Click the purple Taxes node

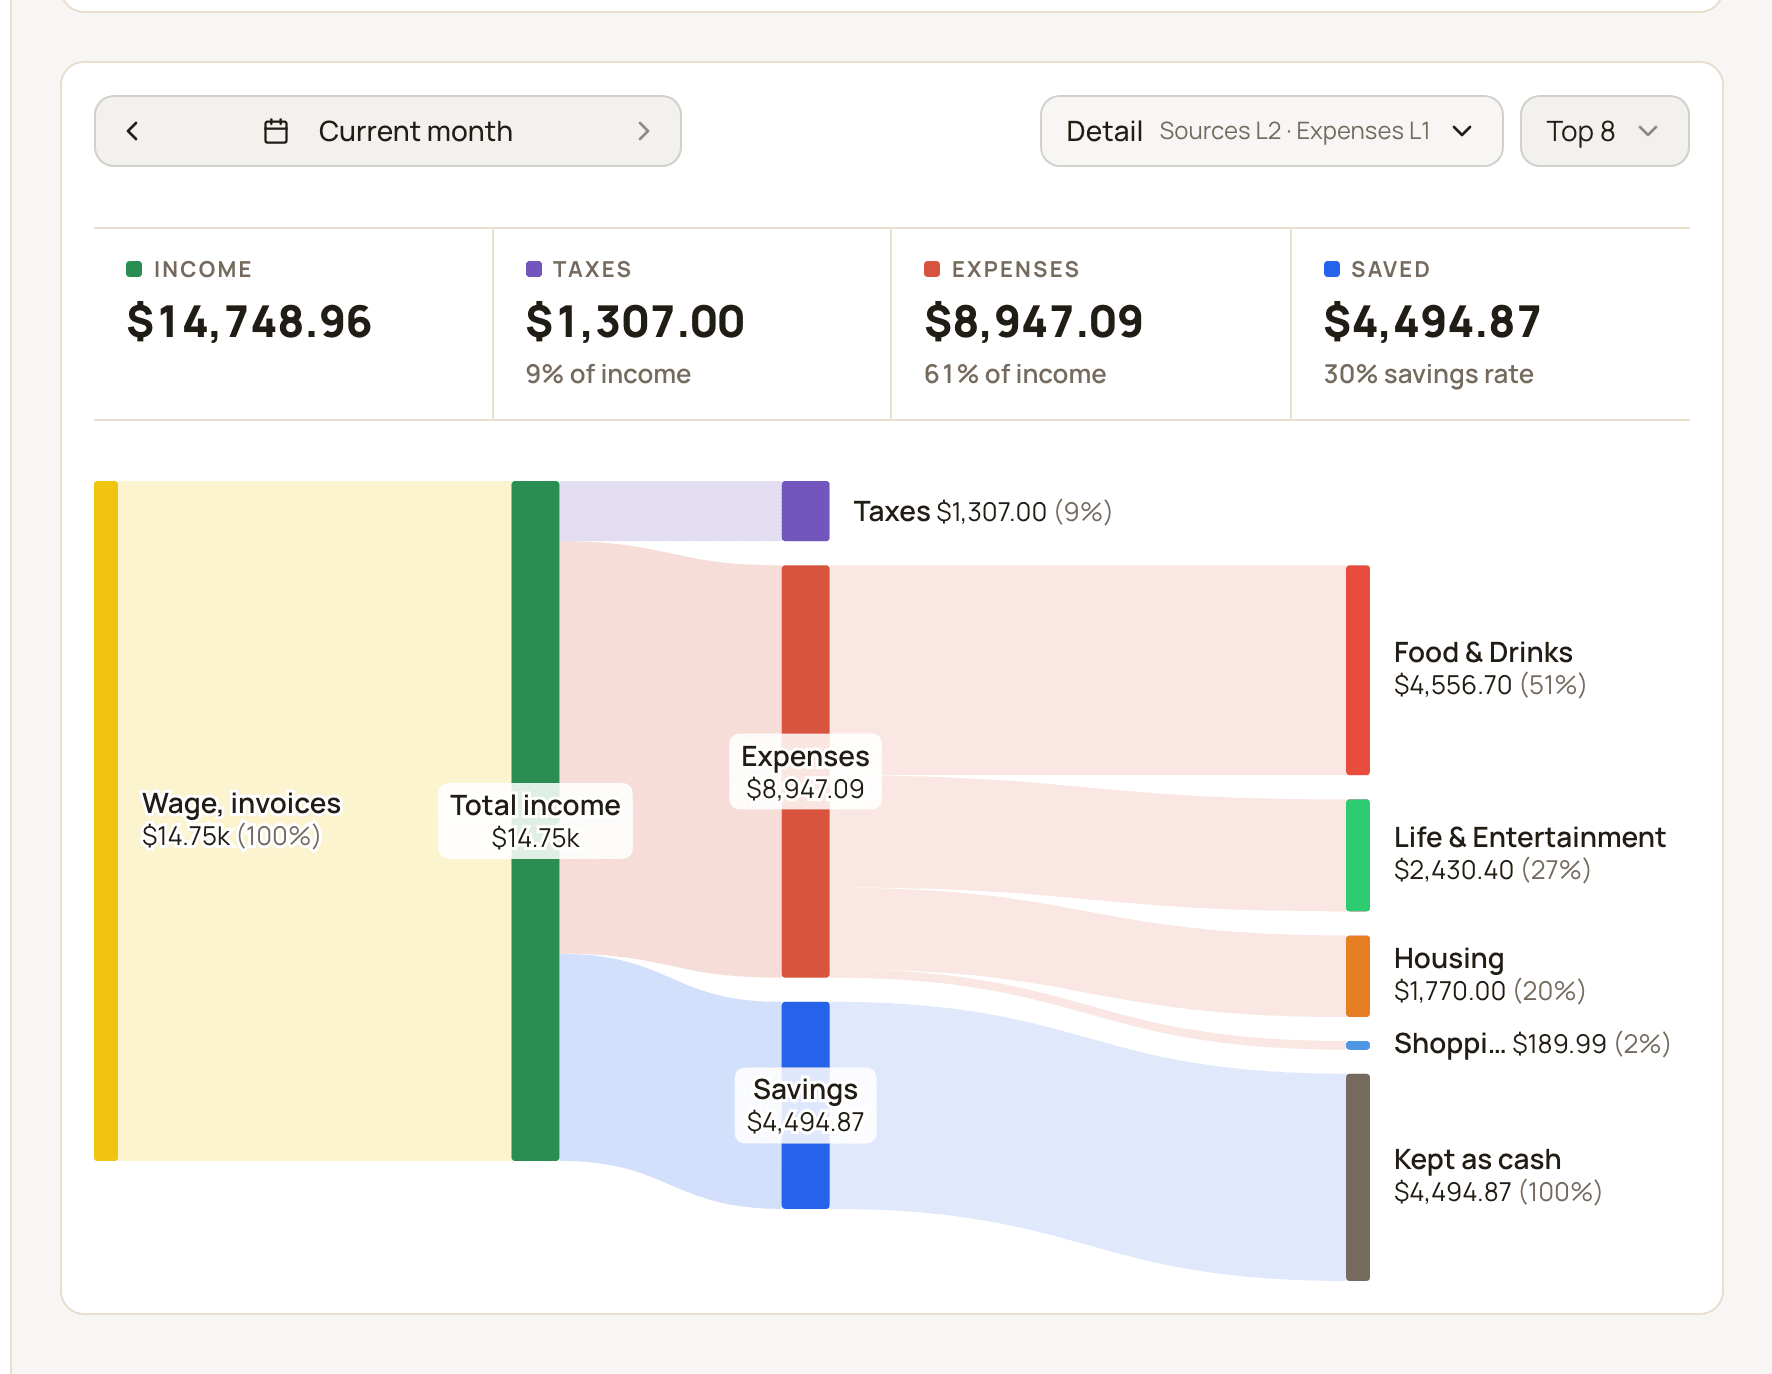(805, 511)
